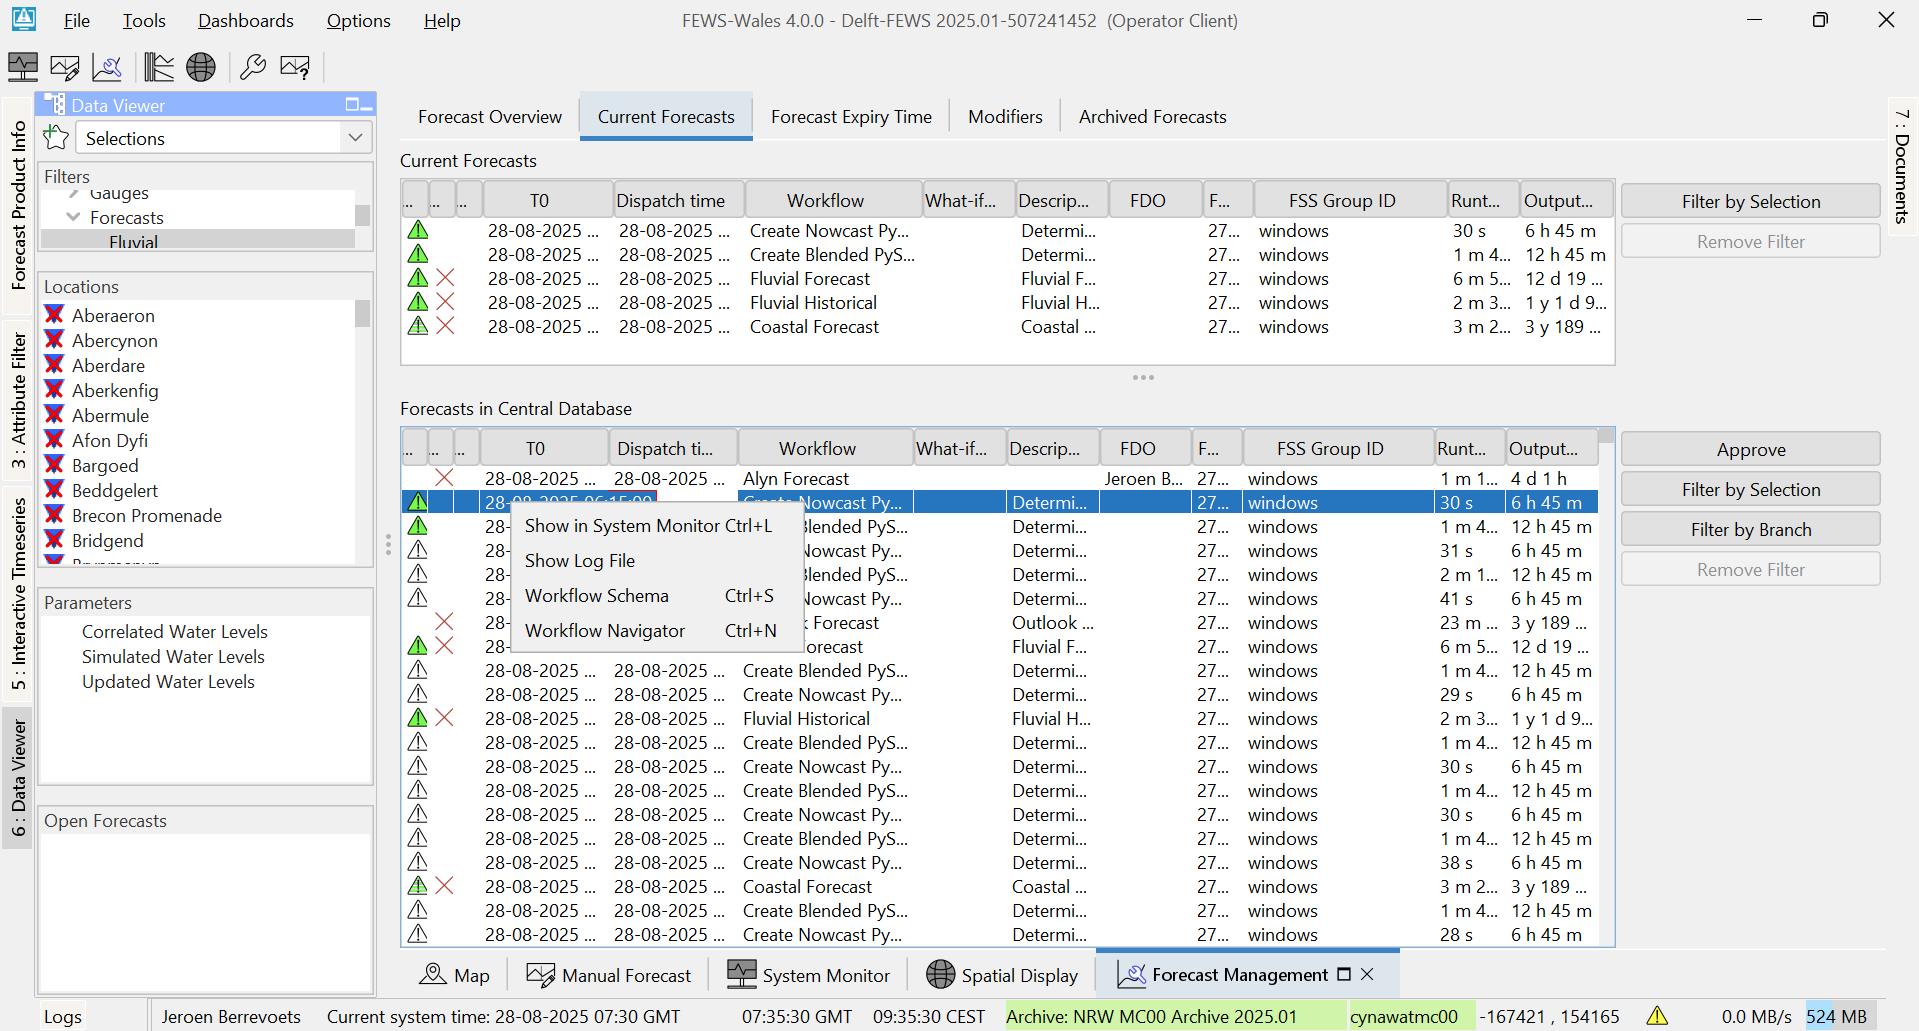
Task: Select Simulated Water Levels parameter
Action: 173,657
